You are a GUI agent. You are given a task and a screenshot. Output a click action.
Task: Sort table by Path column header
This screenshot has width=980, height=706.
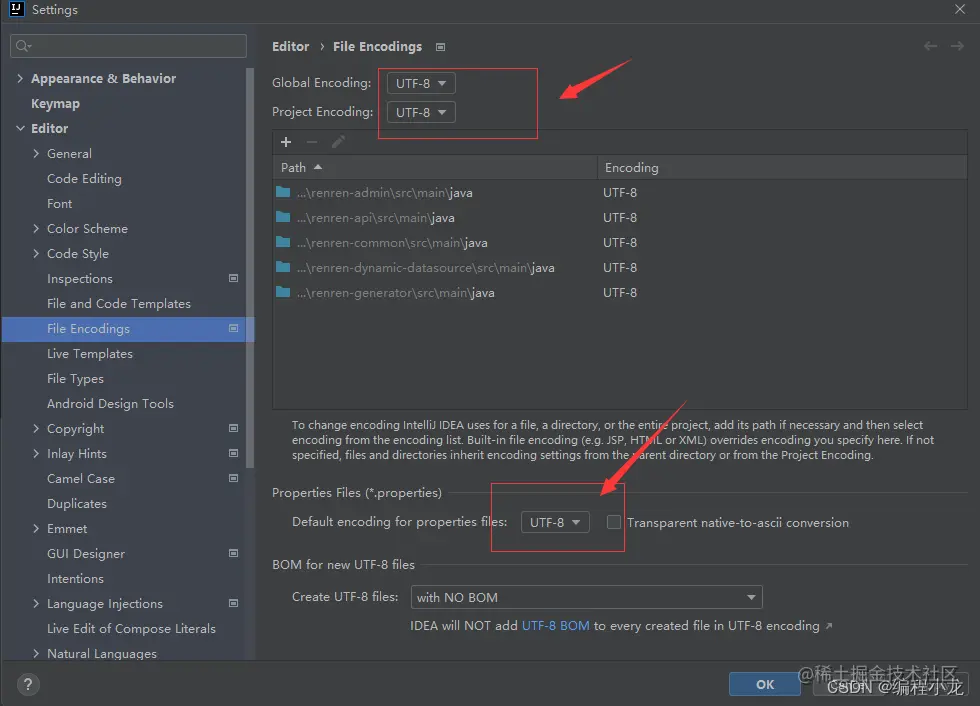pos(435,167)
